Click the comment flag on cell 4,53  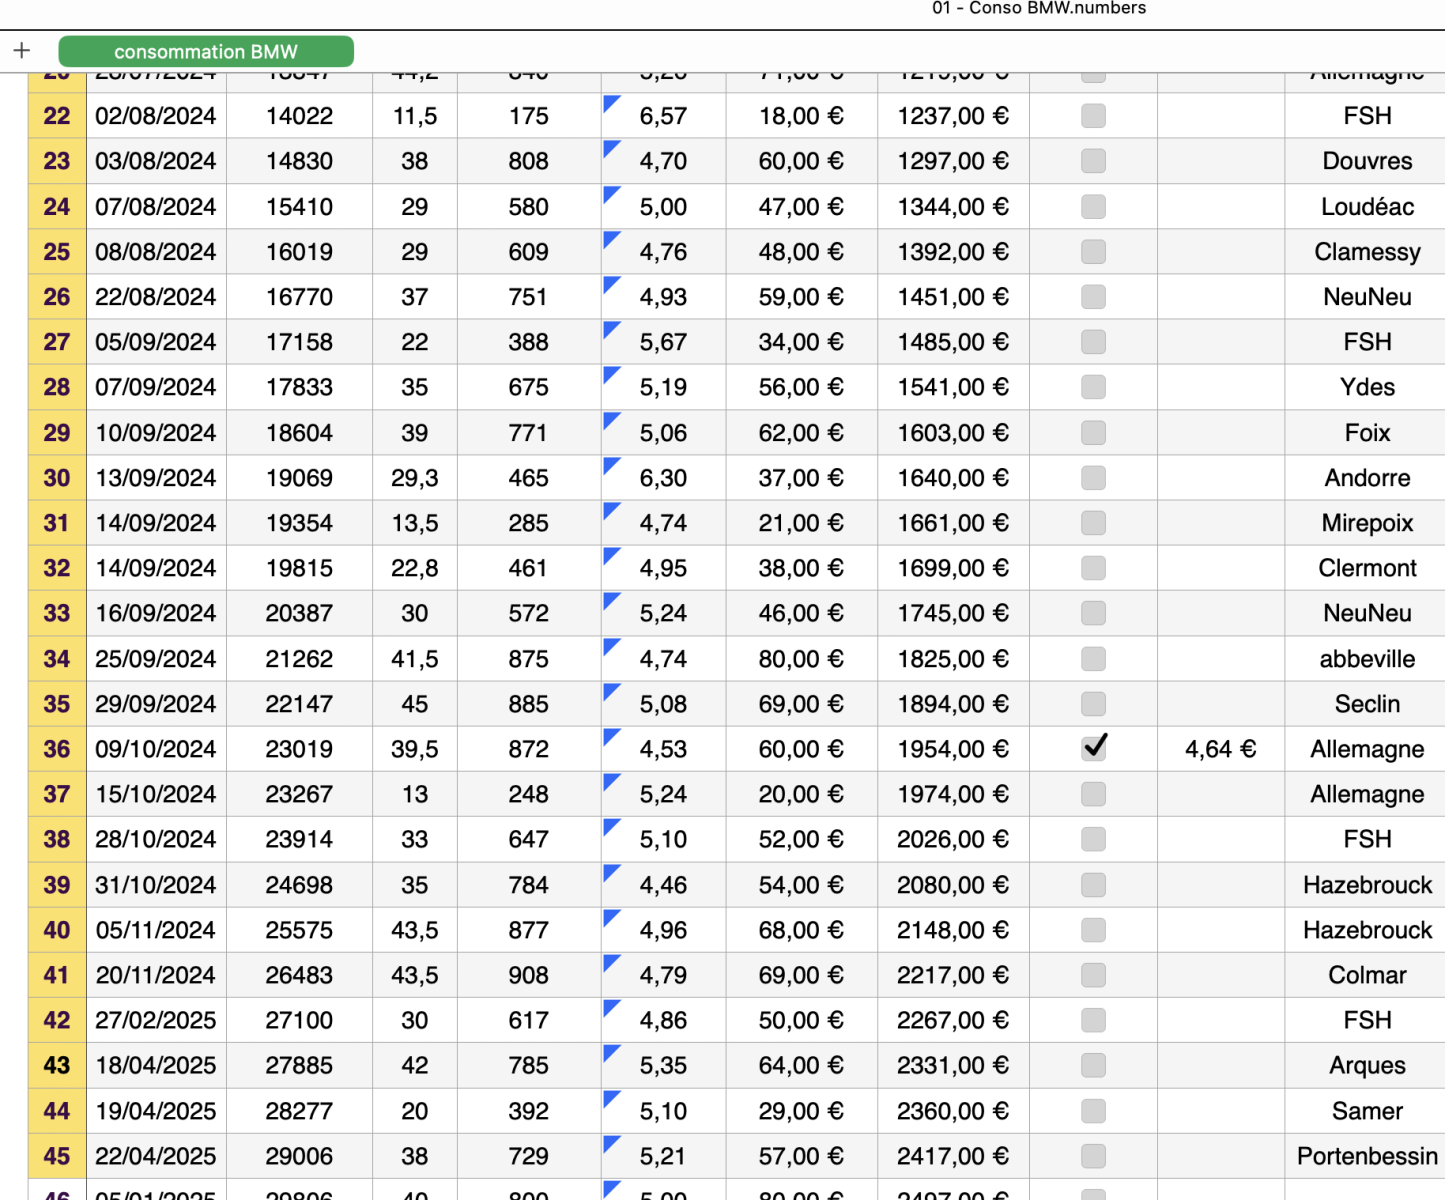coord(611,736)
